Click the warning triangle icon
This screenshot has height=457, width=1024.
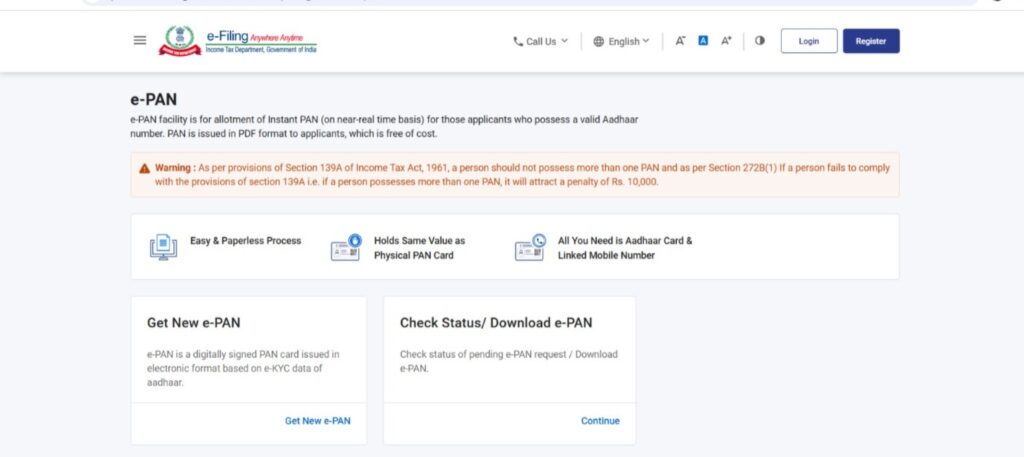click(145, 168)
